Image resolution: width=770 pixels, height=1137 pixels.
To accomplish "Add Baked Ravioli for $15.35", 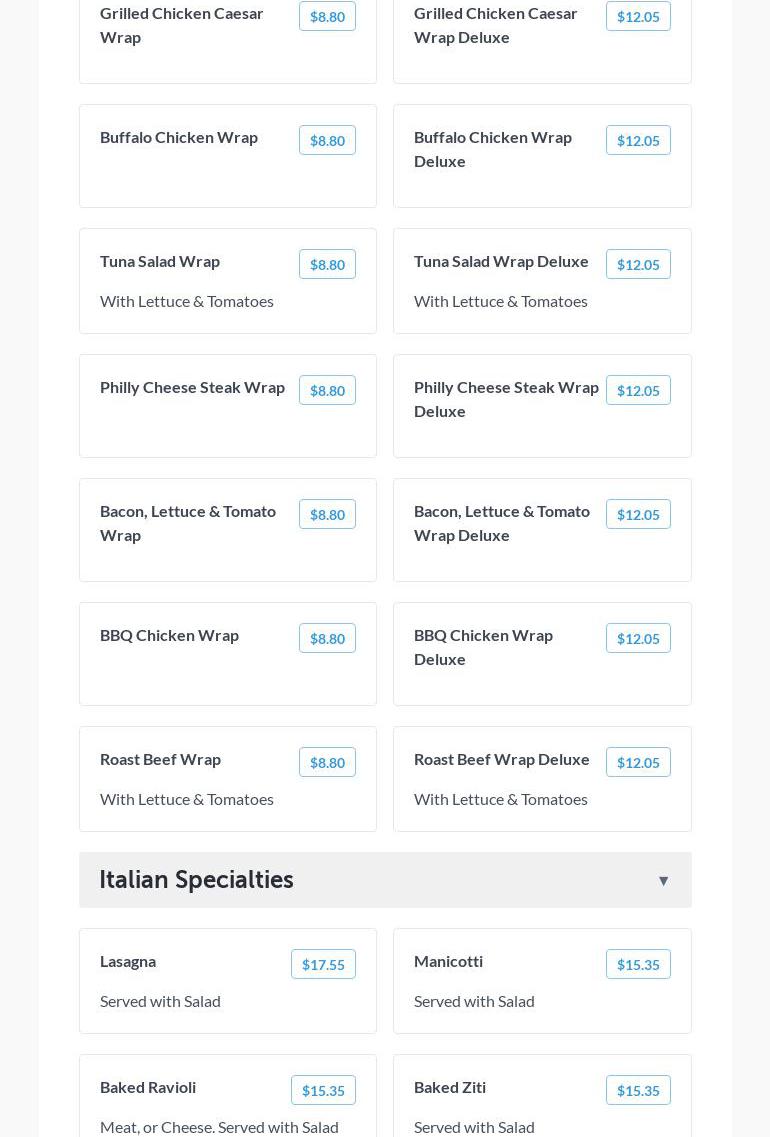I will pyautogui.click(x=323, y=1091).
